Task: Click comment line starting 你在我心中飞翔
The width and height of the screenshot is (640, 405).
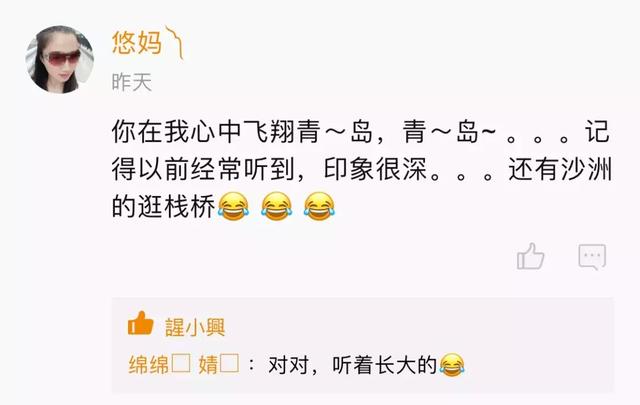Action: tap(361, 132)
